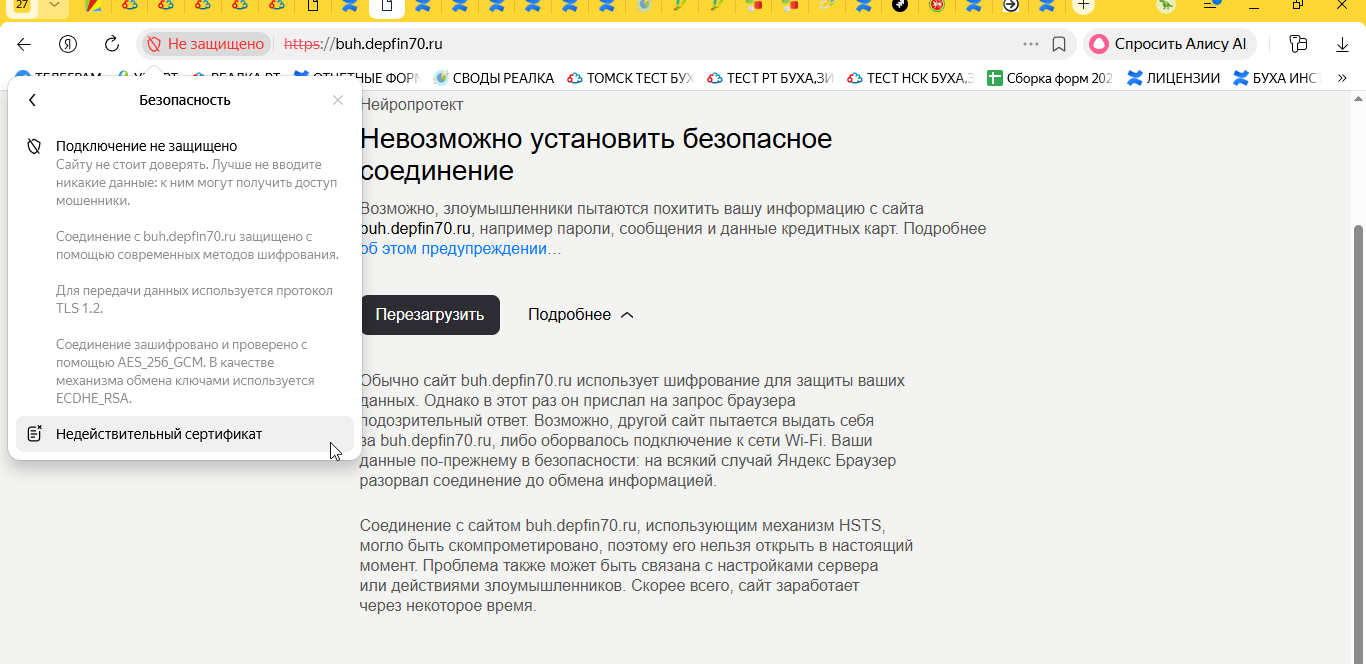Open the downloads arrow icon

coord(1343,44)
